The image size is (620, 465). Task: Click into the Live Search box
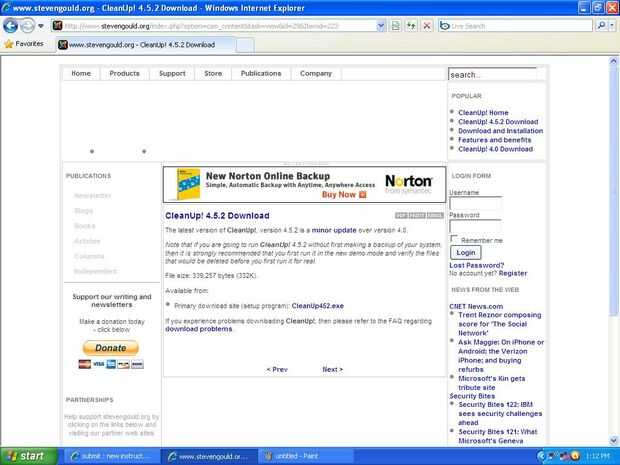point(515,26)
